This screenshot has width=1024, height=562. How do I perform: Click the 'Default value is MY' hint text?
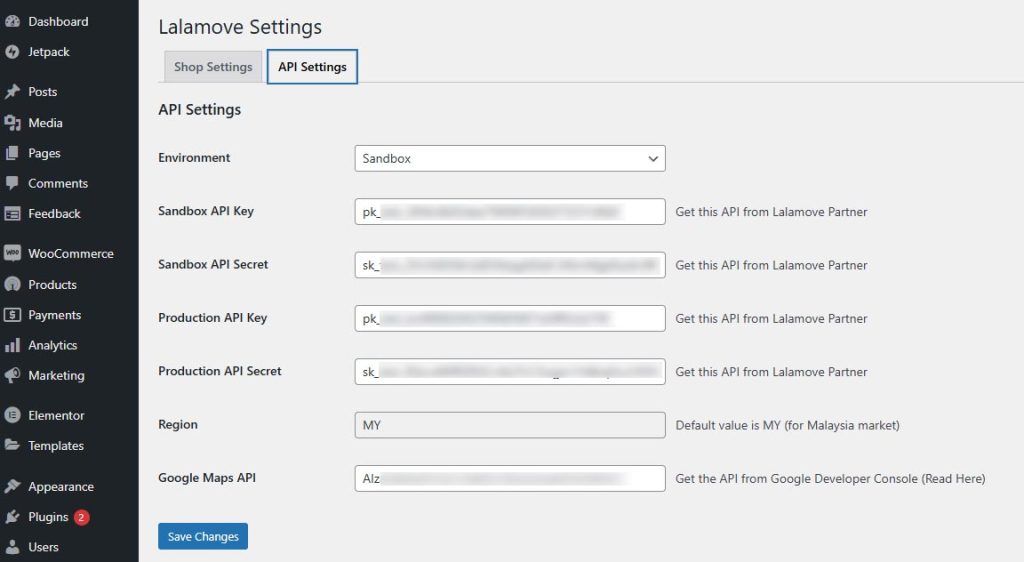788,425
